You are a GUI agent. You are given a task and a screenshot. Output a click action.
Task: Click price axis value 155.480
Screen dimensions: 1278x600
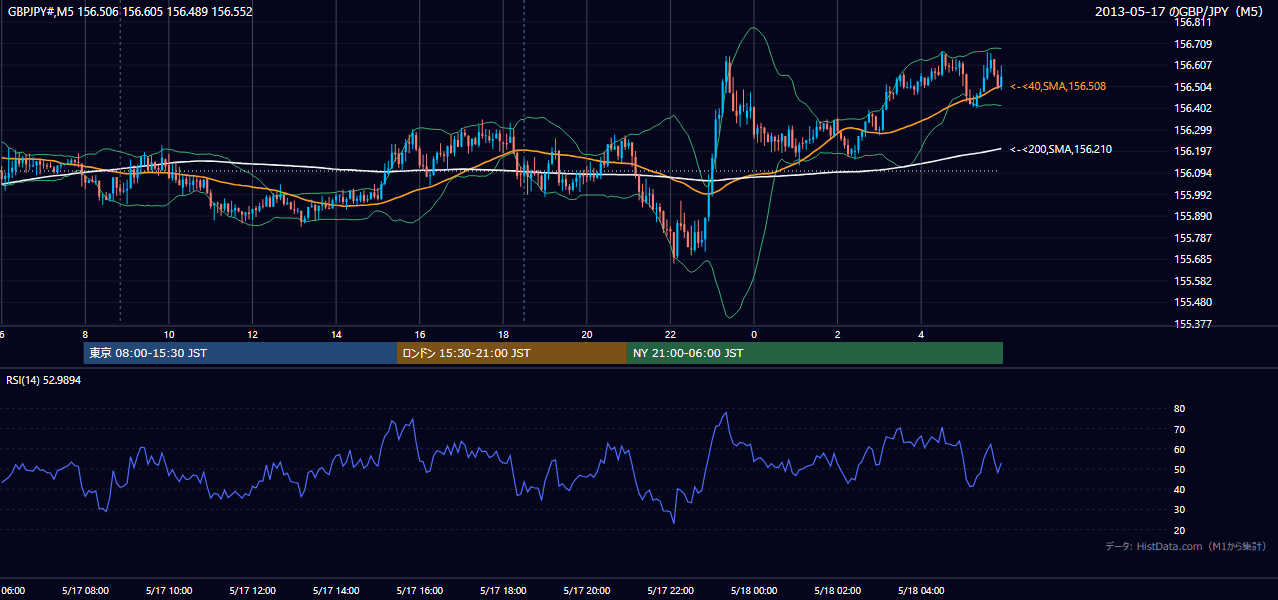click(x=1193, y=302)
